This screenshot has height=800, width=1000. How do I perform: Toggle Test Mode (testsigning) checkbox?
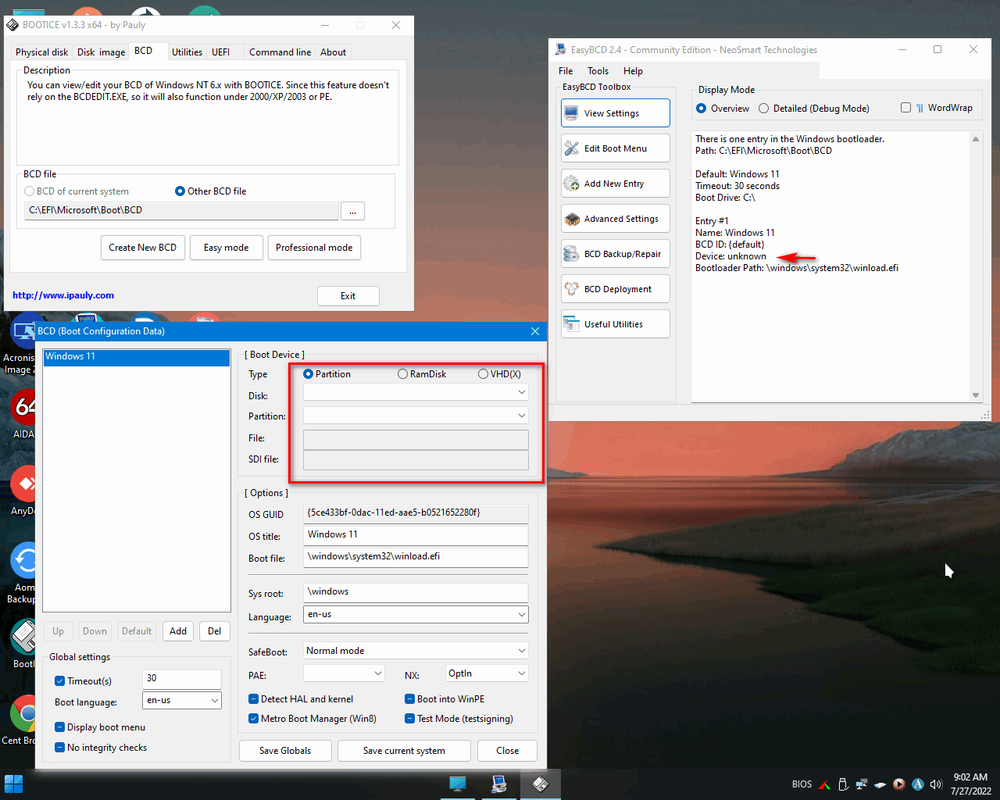410,718
